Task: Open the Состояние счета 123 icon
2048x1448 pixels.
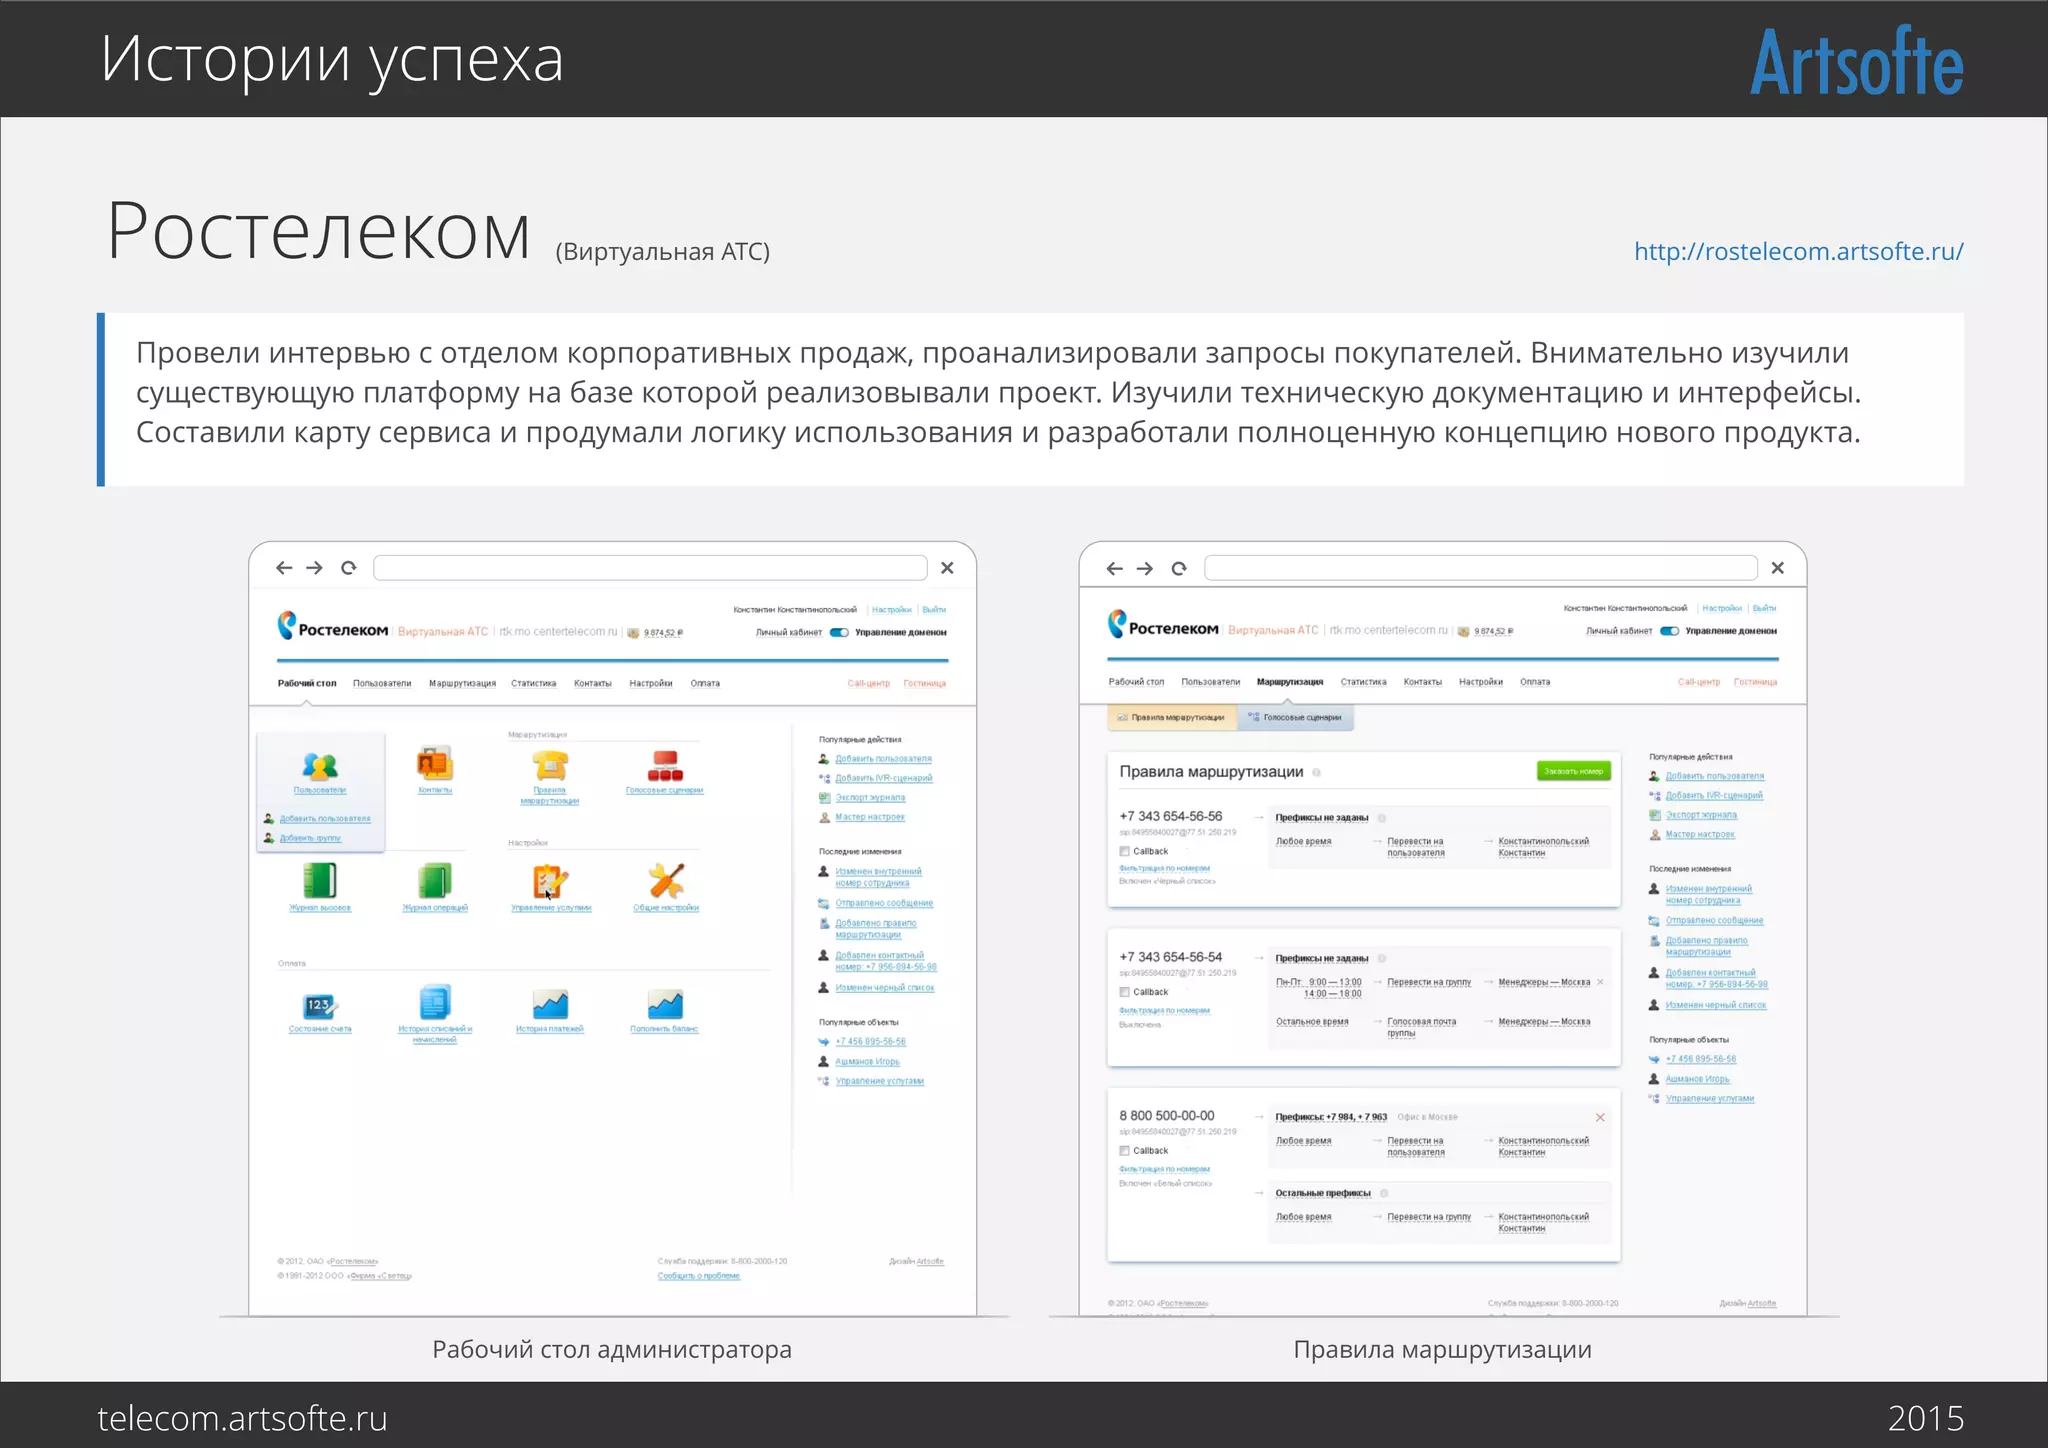Action: coord(320,1004)
